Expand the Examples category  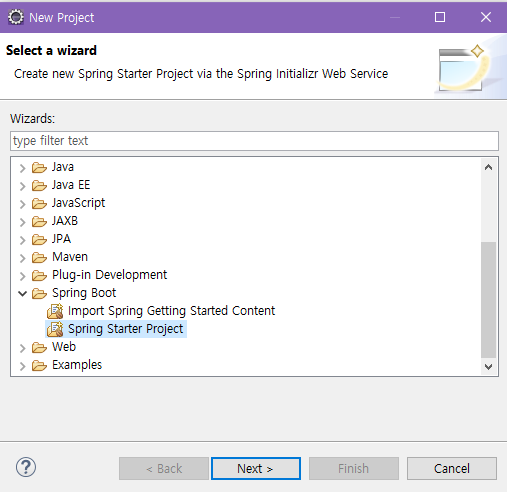pyautogui.click(x=22, y=366)
